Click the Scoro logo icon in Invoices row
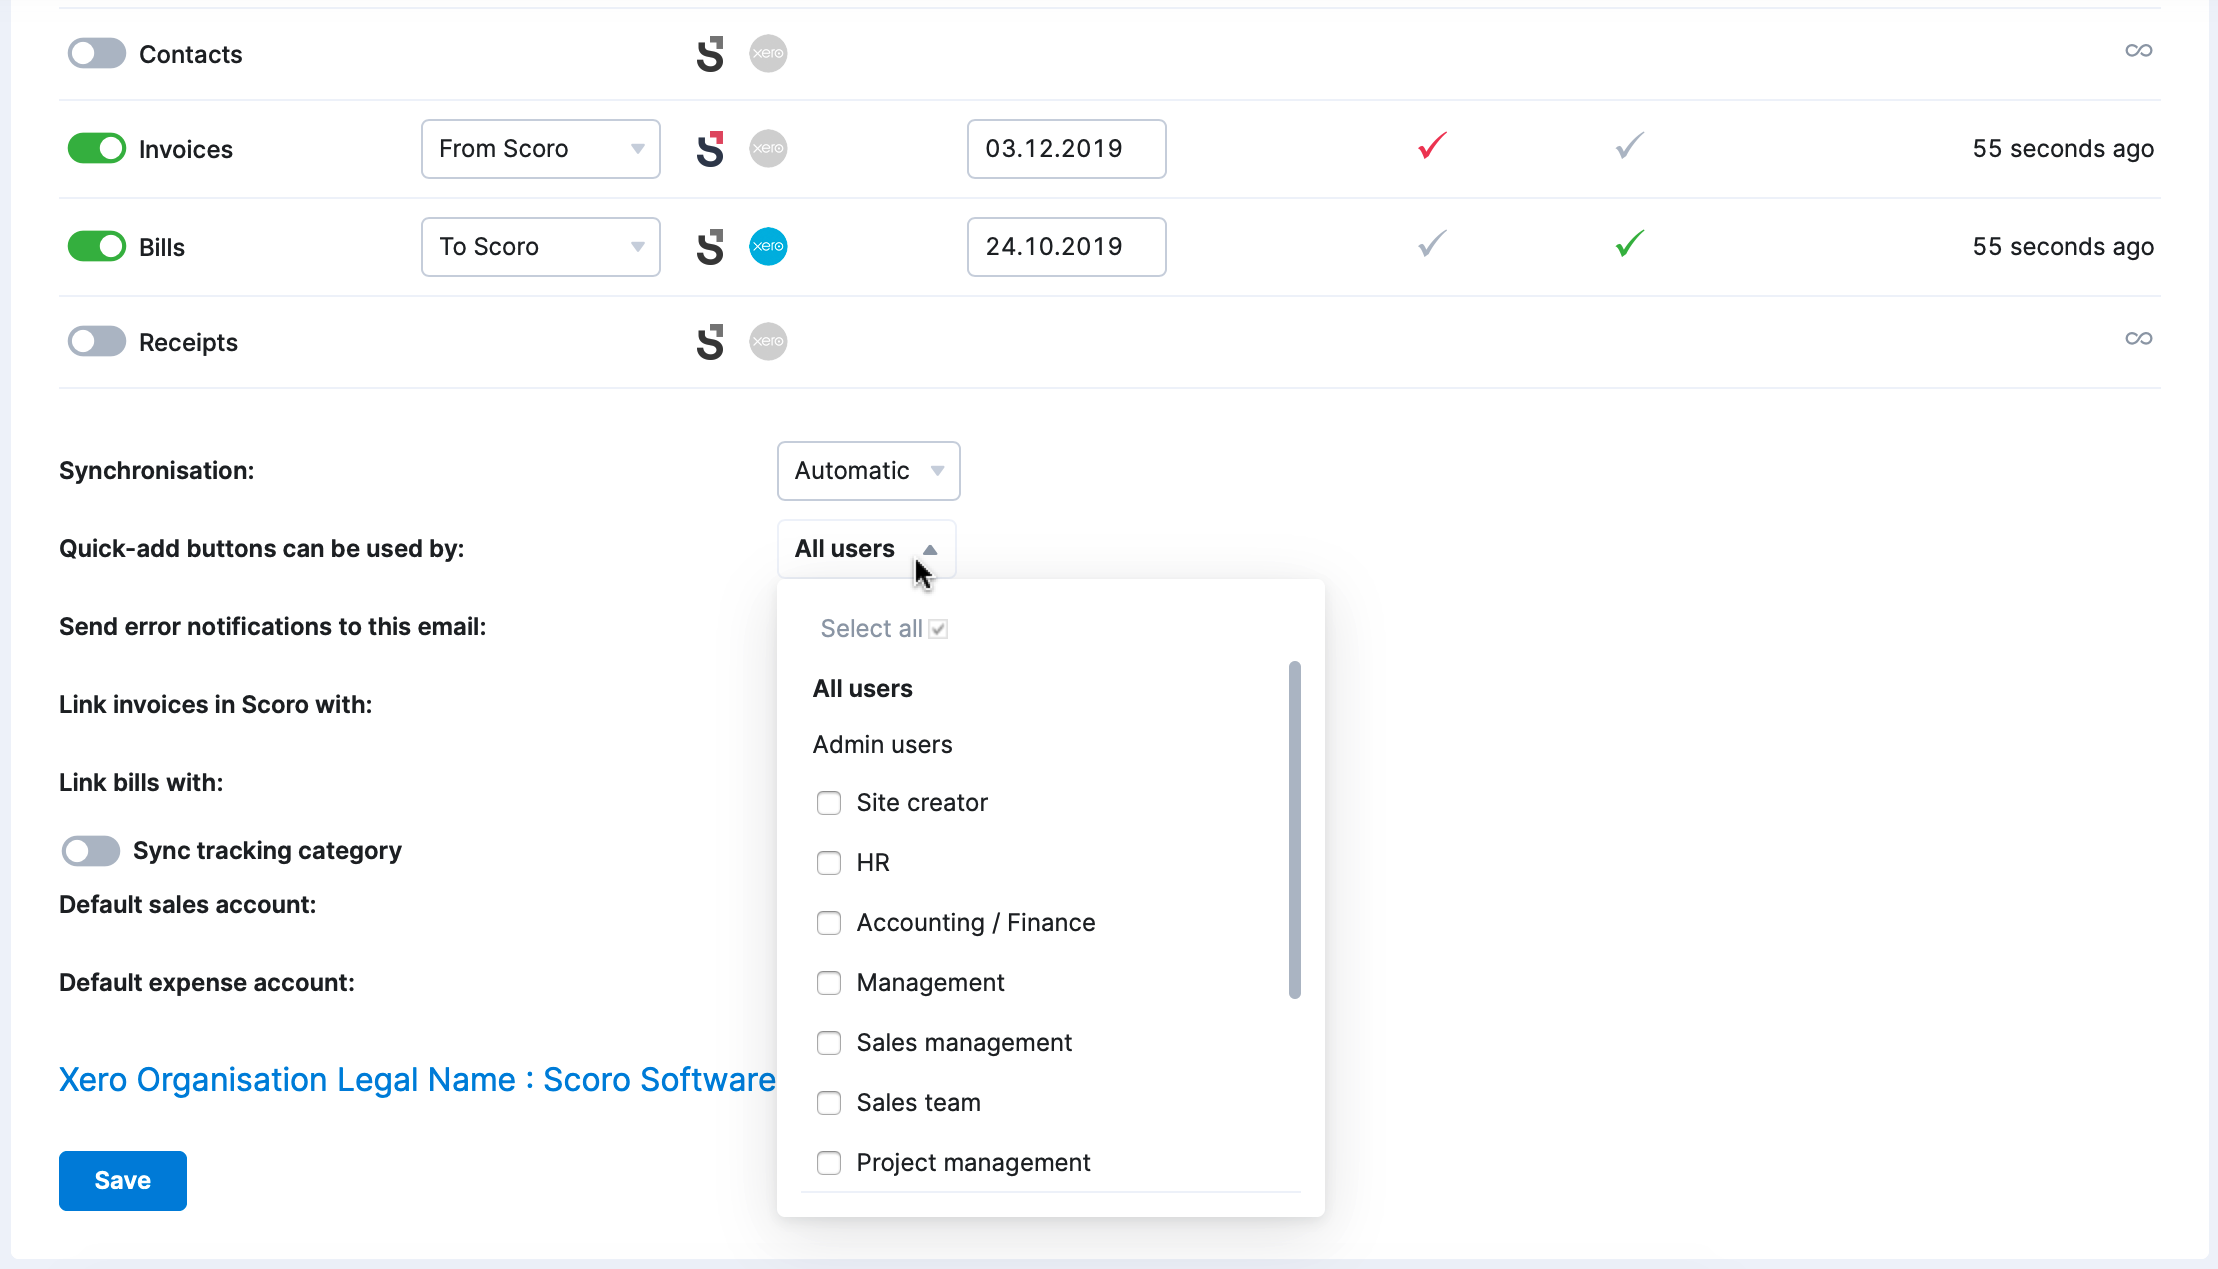This screenshot has width=2218, height=1269. click(710, 149)
